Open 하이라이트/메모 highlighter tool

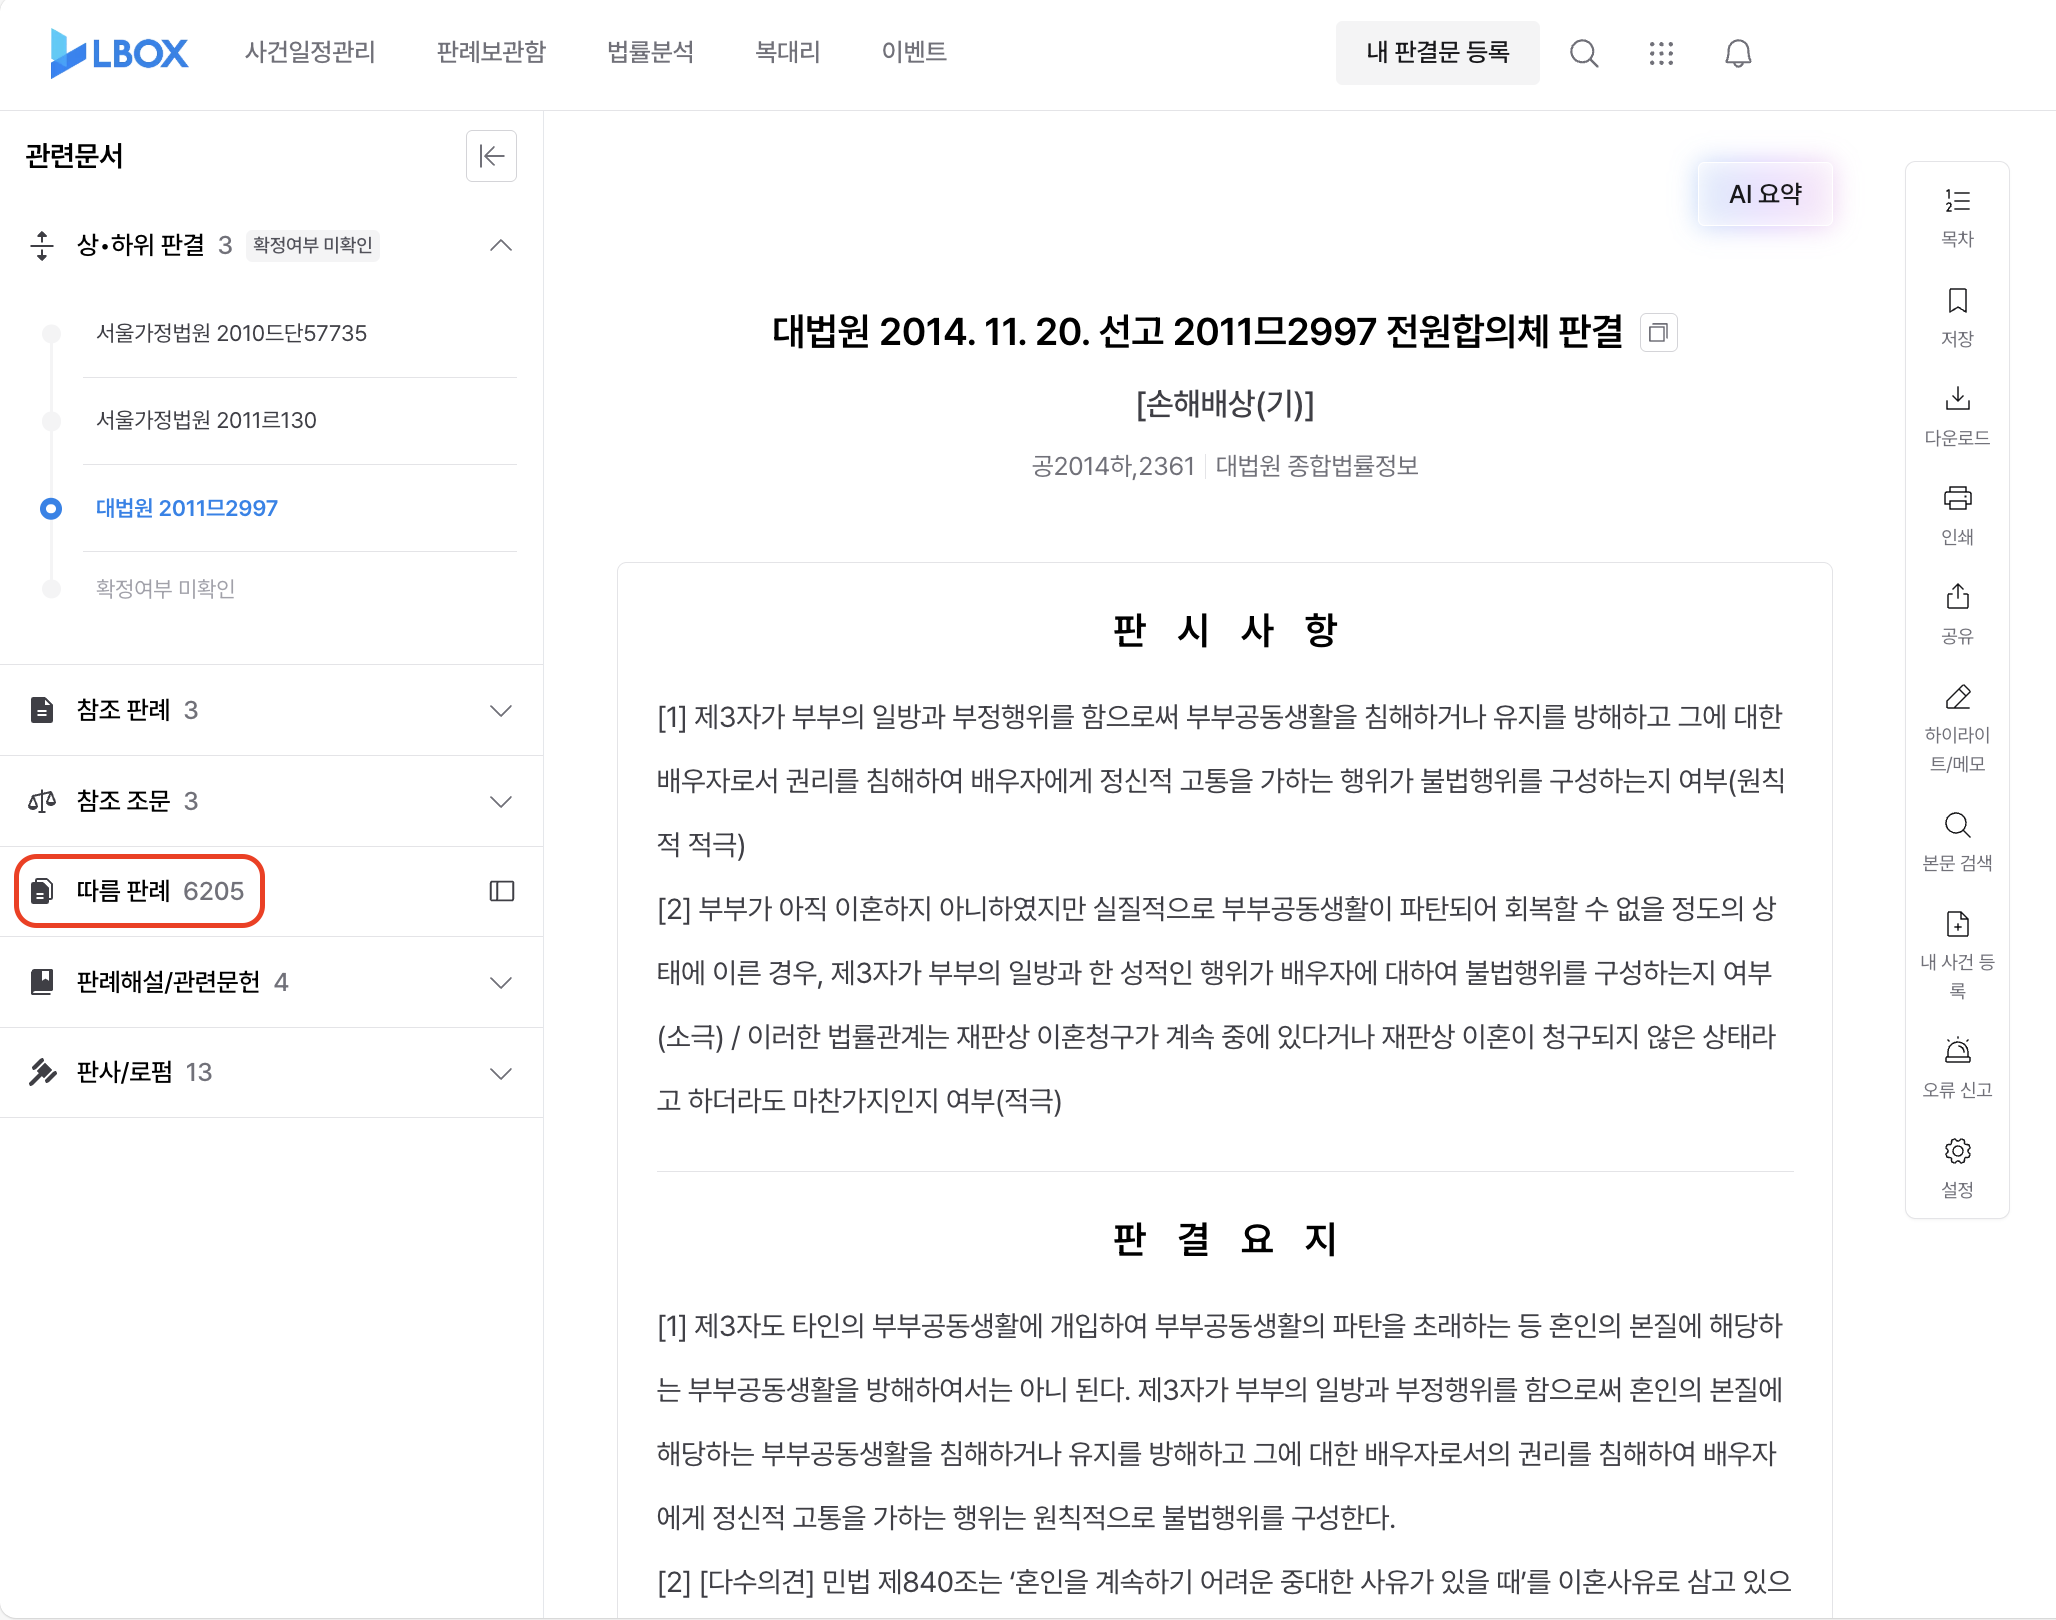point(1957,728)
